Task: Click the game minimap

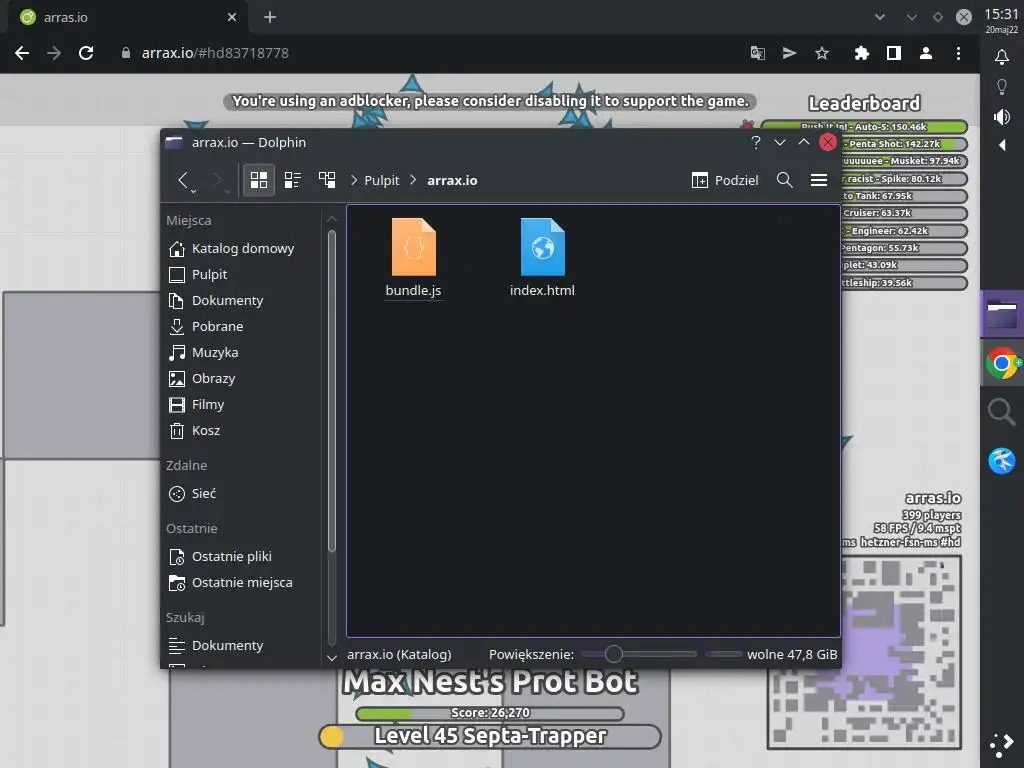Action: pos(864,652)
